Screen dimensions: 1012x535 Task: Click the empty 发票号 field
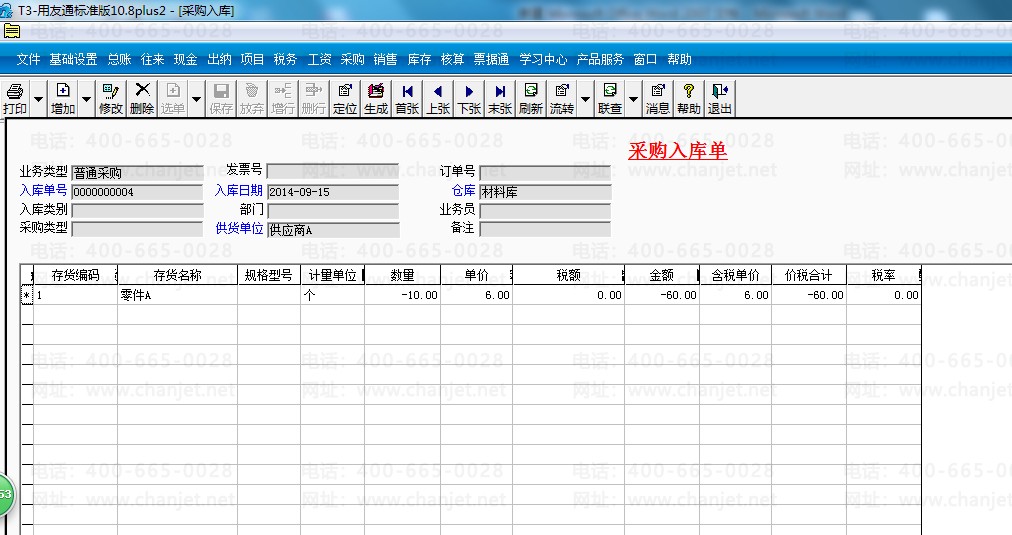[x=333, y=171]
